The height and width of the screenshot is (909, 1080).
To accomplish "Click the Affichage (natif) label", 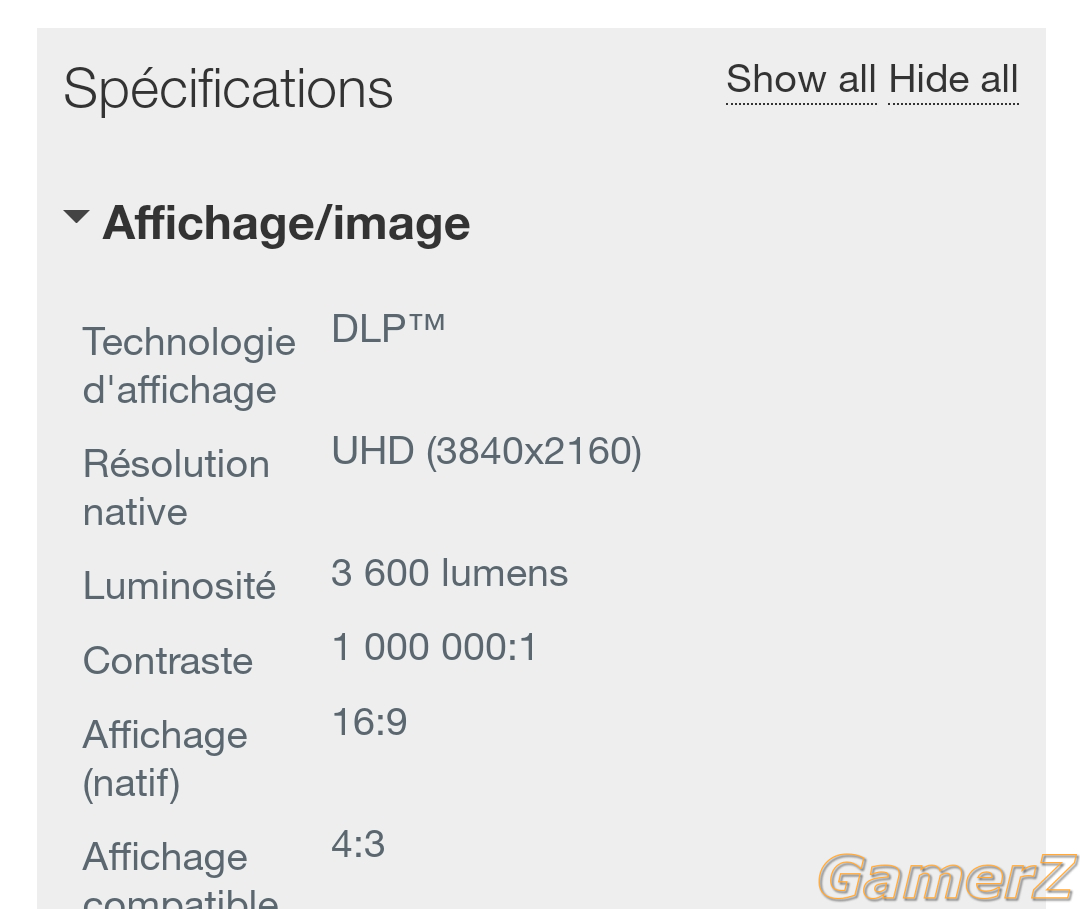I will pyautogui.click(x=165, y=758).
